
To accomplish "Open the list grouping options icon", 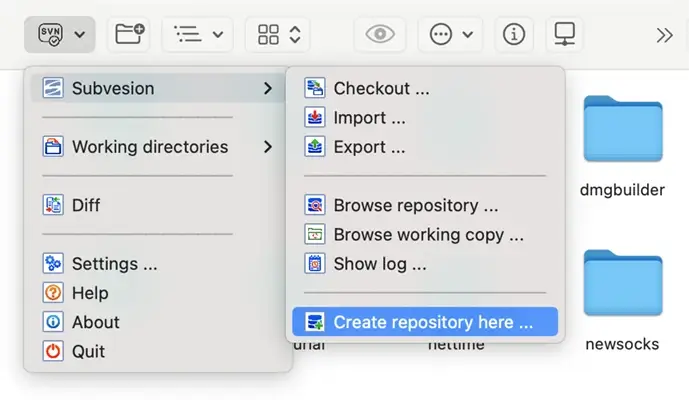I will tap(188, 34).
